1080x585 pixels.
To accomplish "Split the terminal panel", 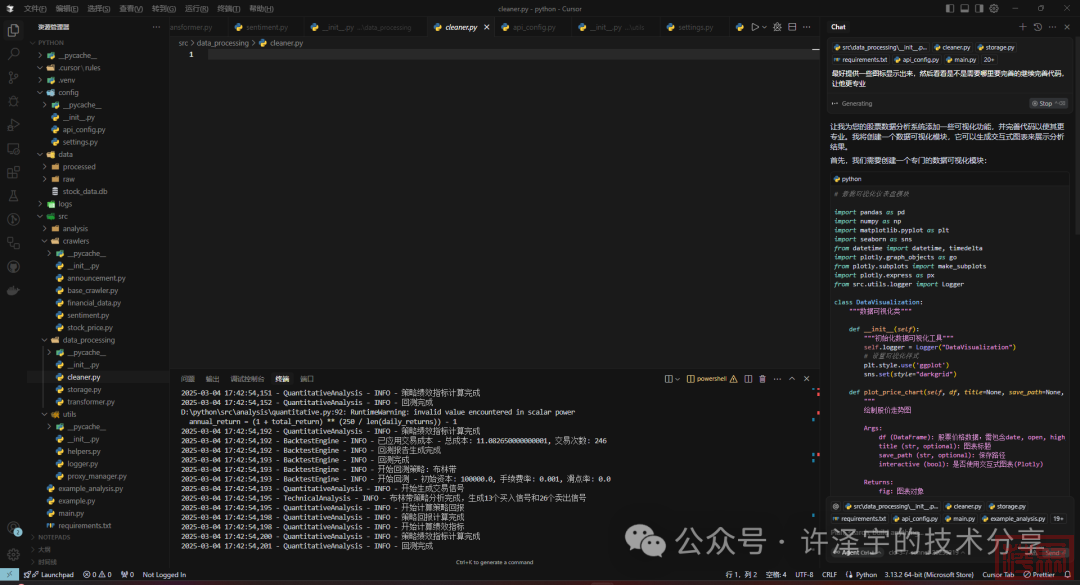I will pos(748,379).
